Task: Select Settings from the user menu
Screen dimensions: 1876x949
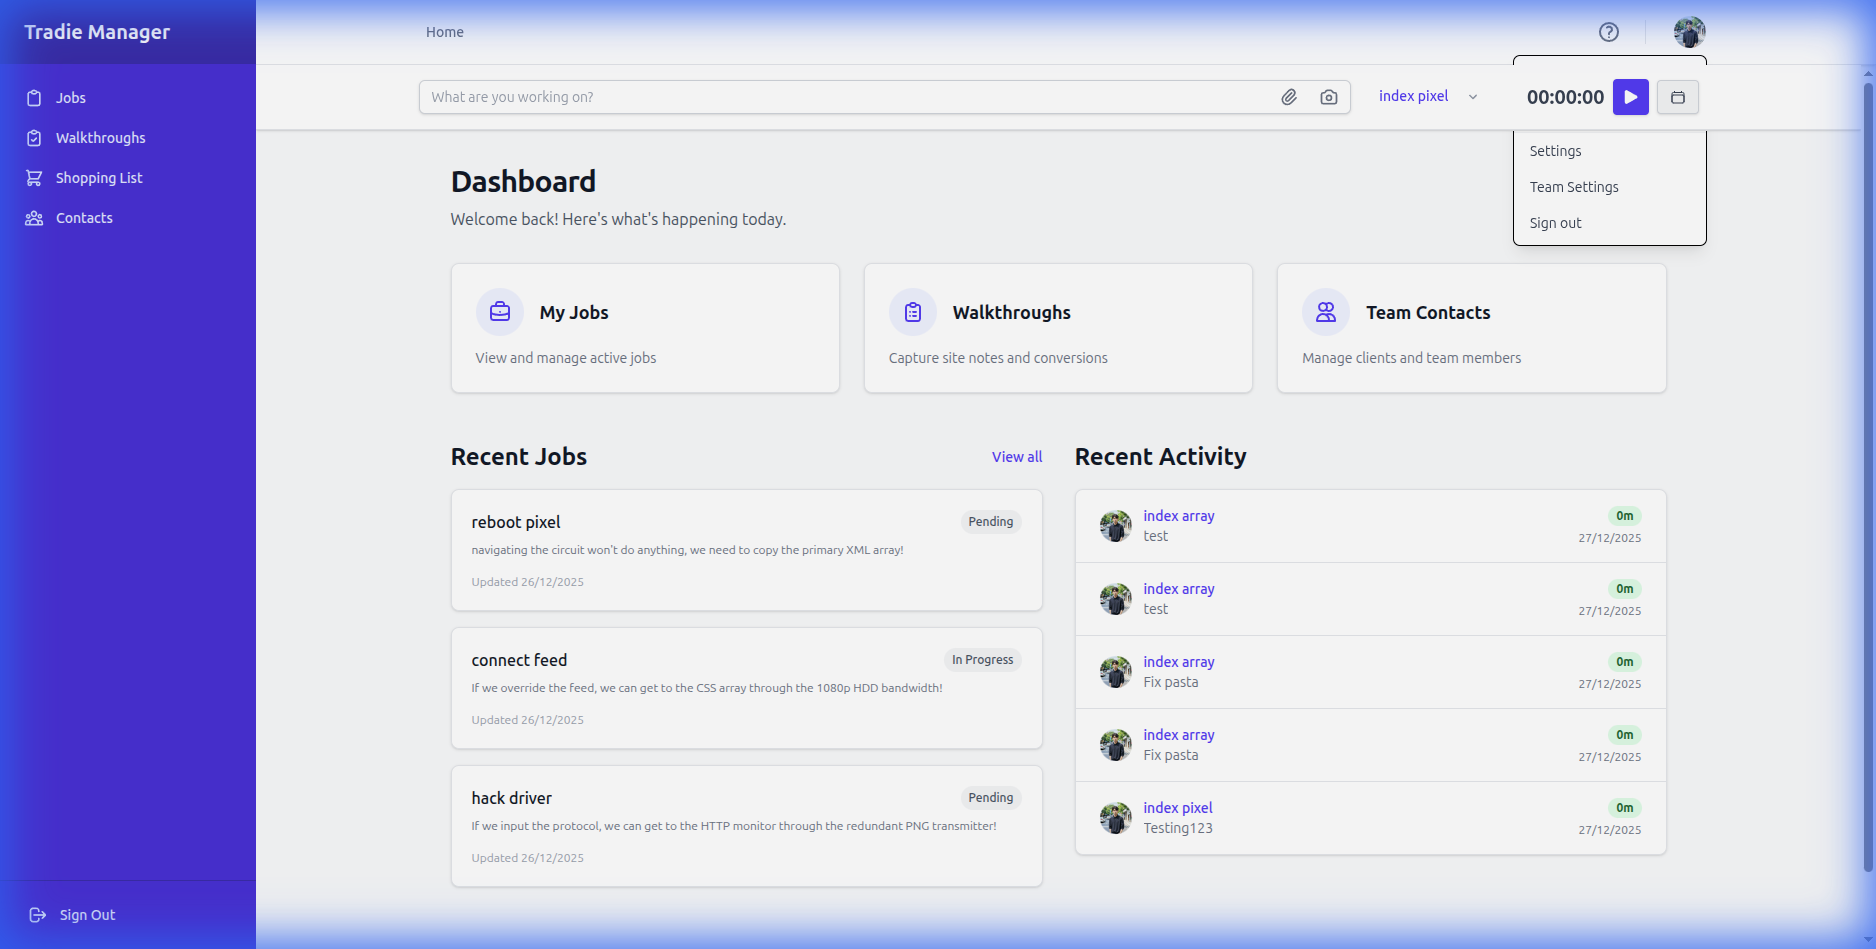Action: pyautogui.click(x=1555, y=151)
